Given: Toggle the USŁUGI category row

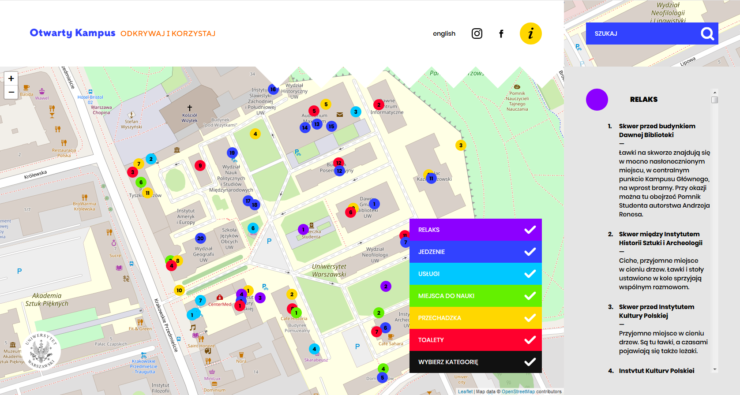Looking at the screenshot, I should click(475, 274).
